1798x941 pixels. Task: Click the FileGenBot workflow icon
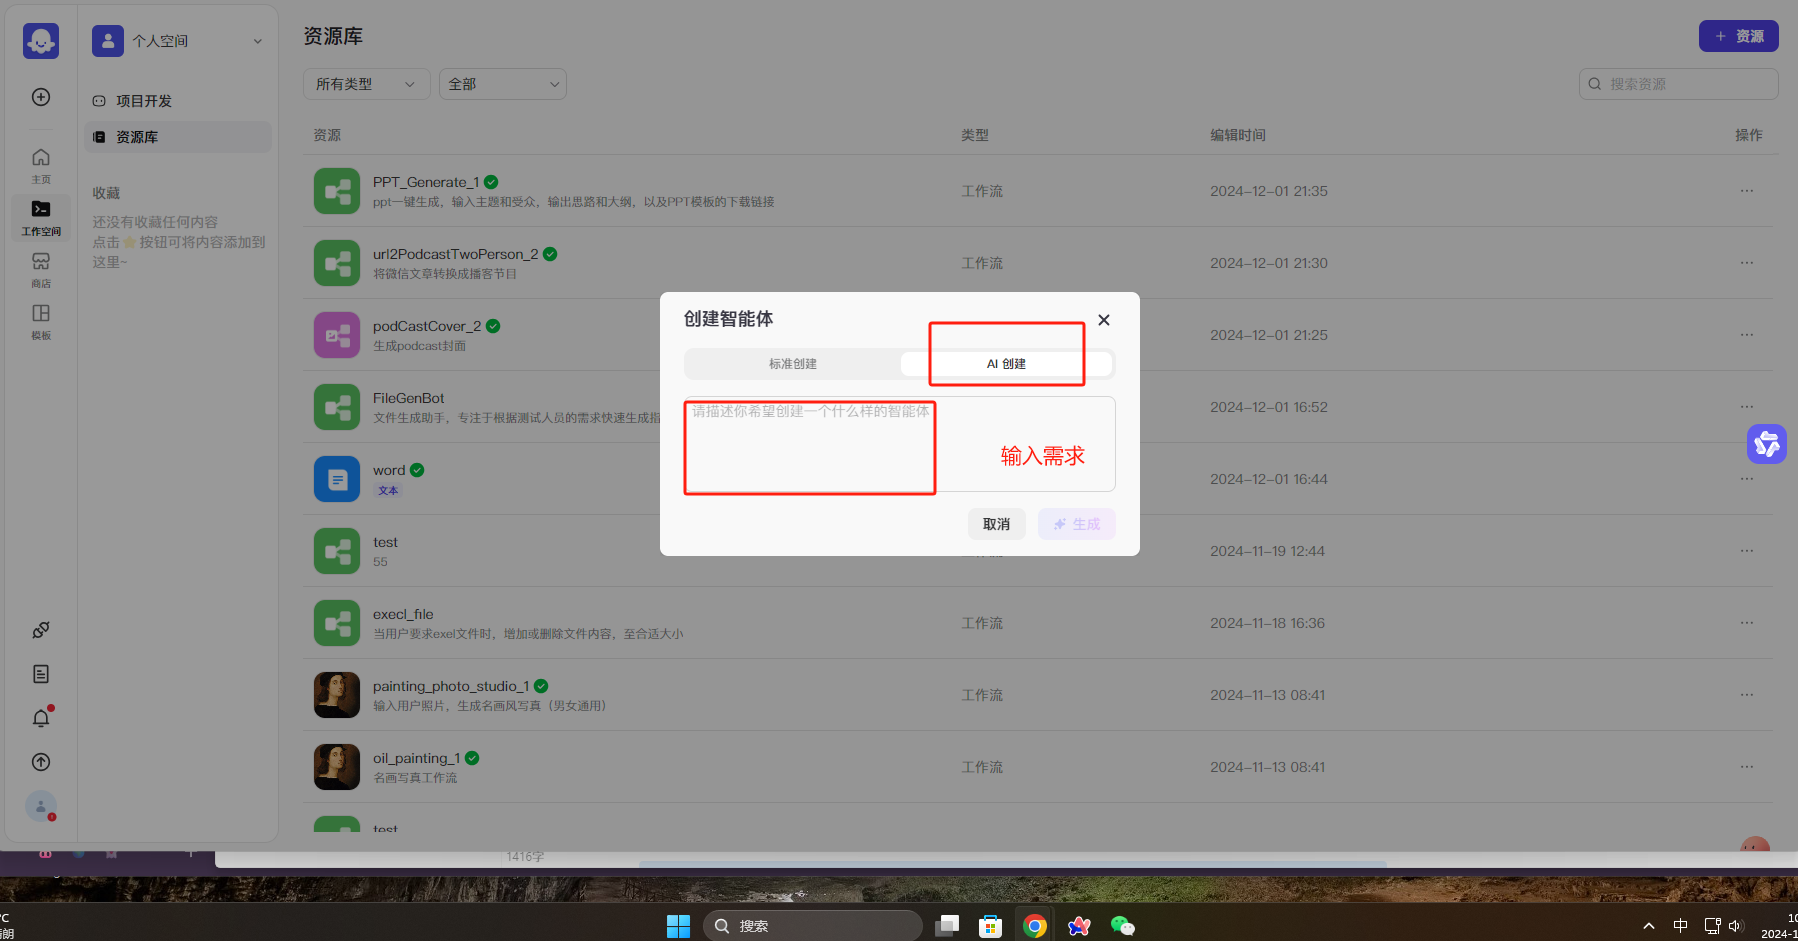click(x=337, y=407)
